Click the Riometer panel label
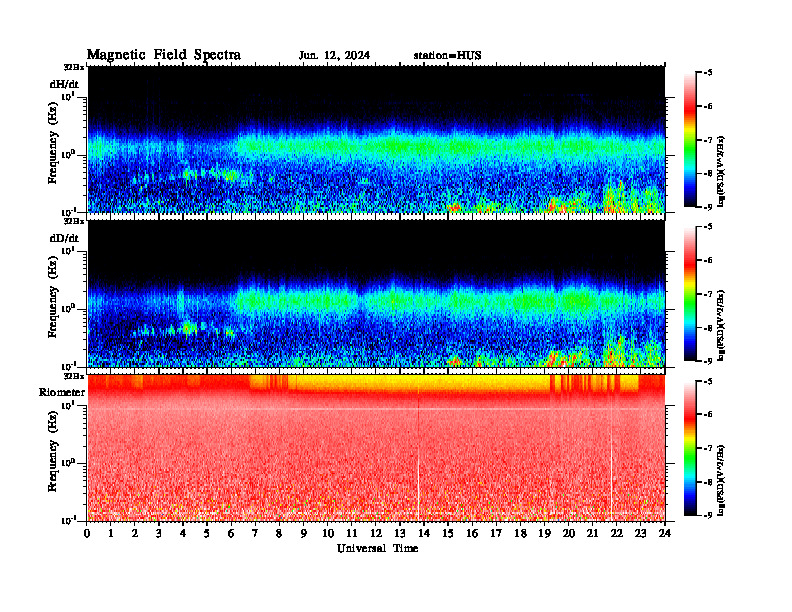 pos(62,392)
